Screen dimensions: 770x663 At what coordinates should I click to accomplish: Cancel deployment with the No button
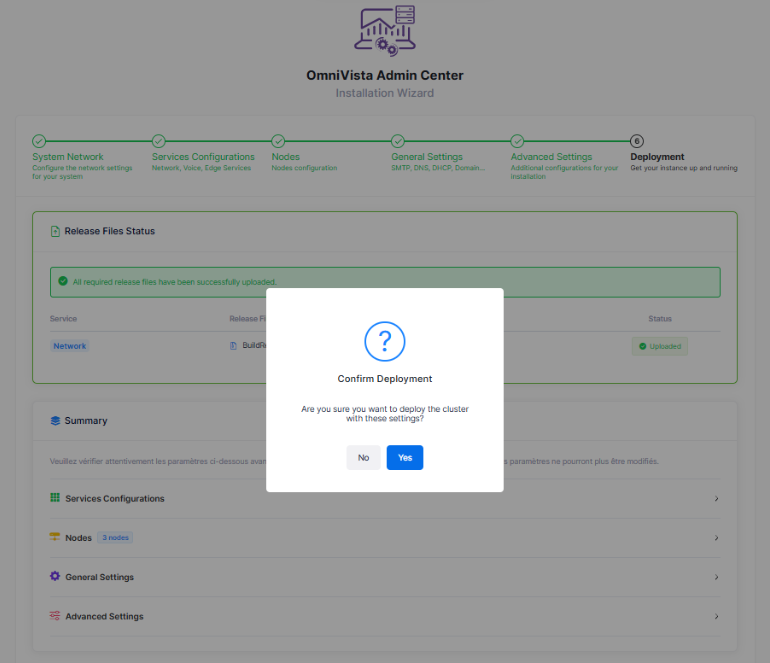[363, 457]
